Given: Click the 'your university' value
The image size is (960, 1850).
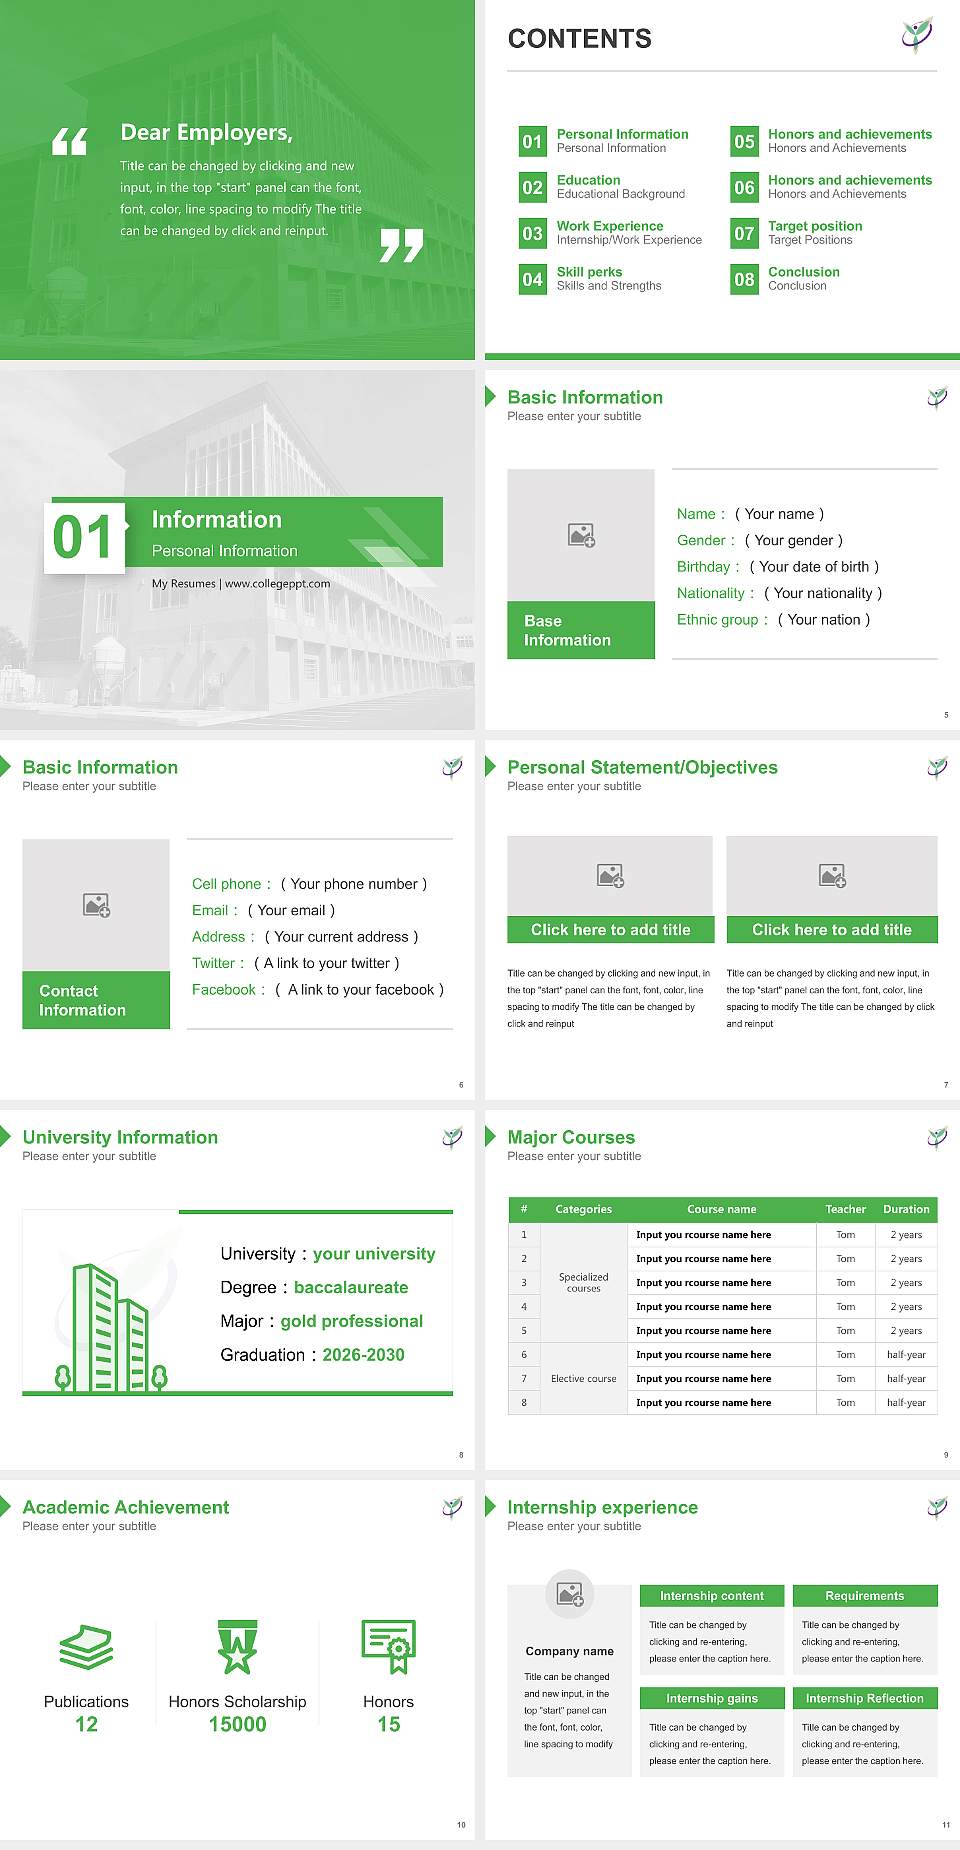Looking at the screenshot, I should tap(374, 1254).
